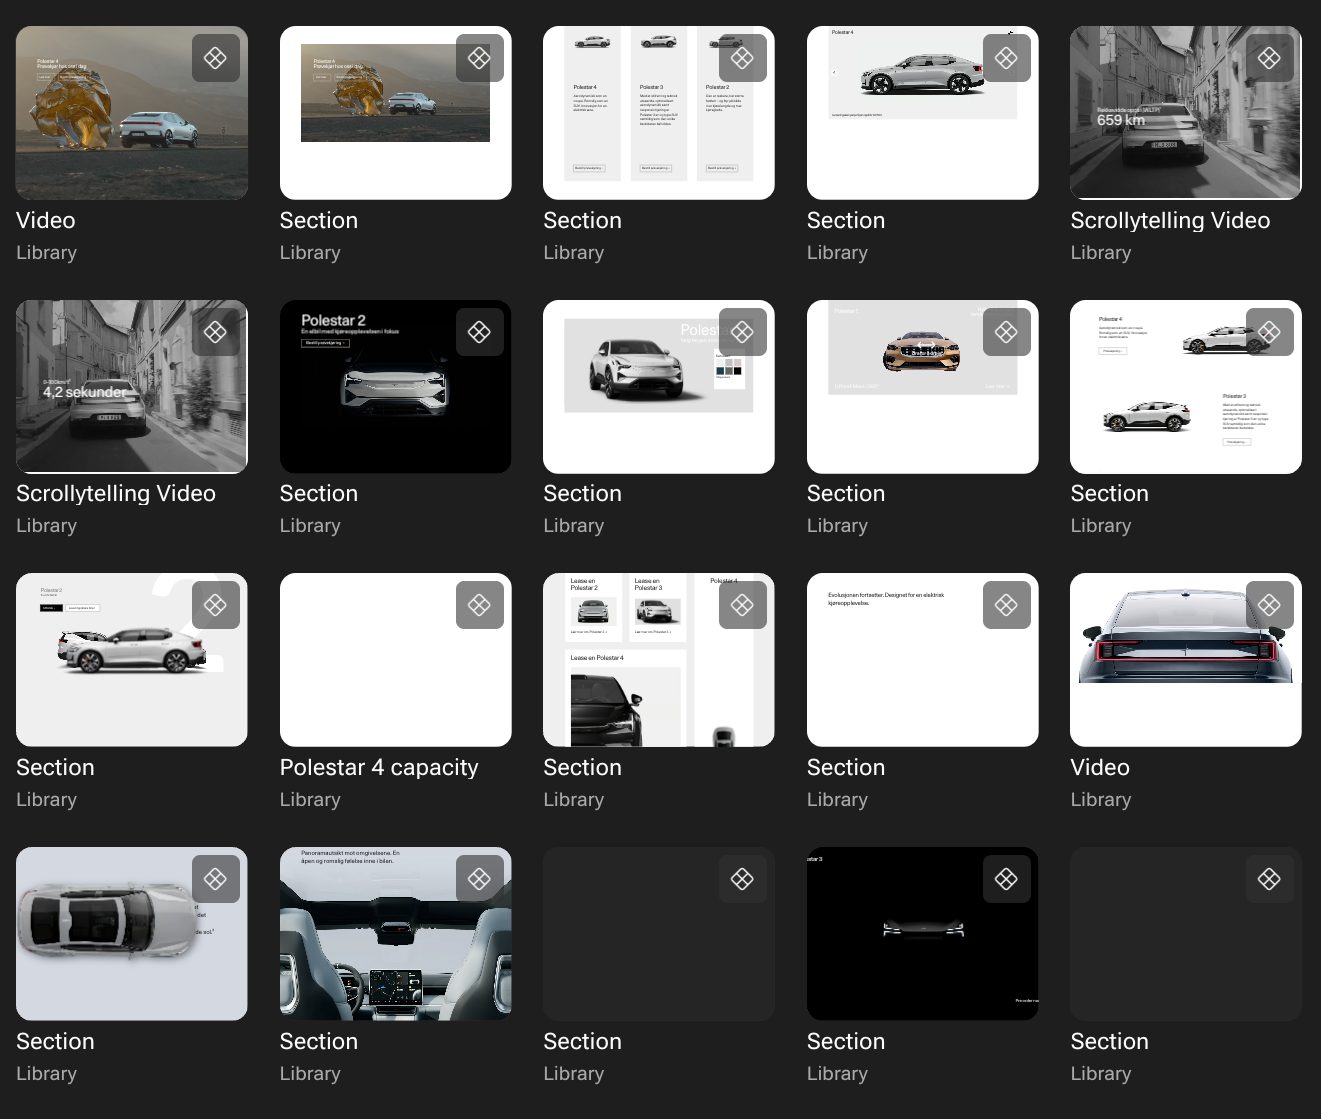1321x1119 pixels.
Task: Click 'Section' label under Lease en Polestar card
Action: click(x=582, y=767)
